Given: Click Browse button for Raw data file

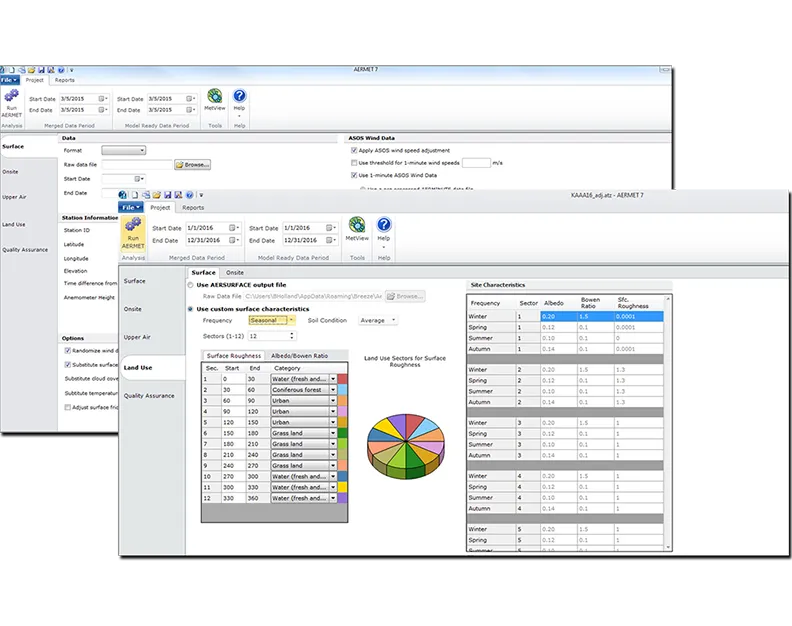Looking at the screenshot, I should (193, 164).
